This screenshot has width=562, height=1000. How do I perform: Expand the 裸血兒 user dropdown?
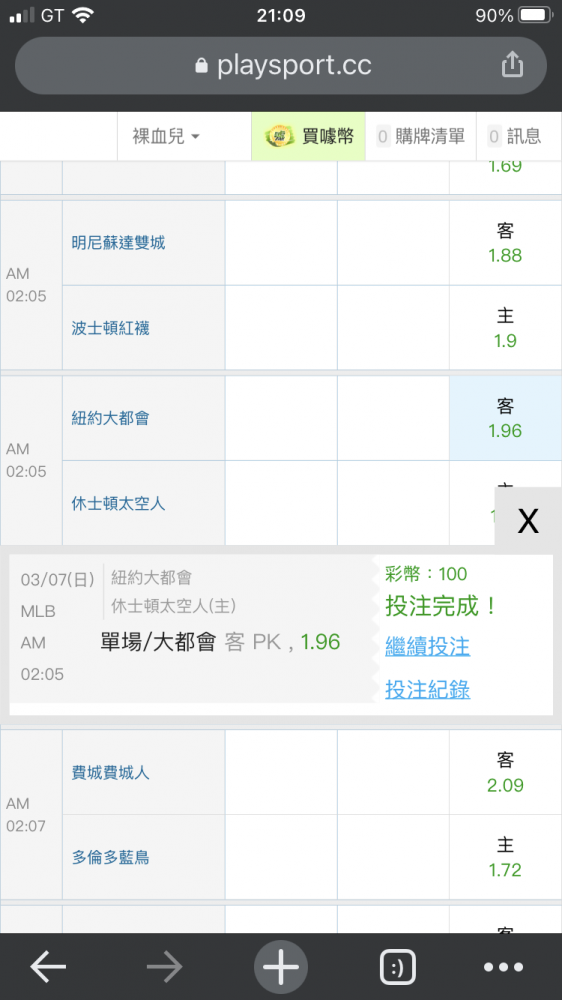coord(166,136)
